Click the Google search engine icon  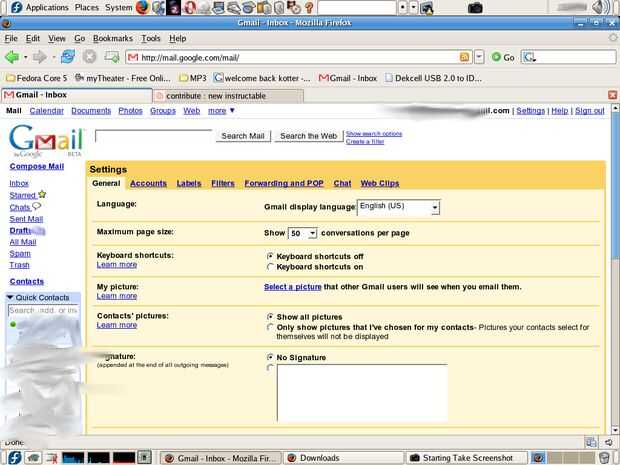[529, 57]
